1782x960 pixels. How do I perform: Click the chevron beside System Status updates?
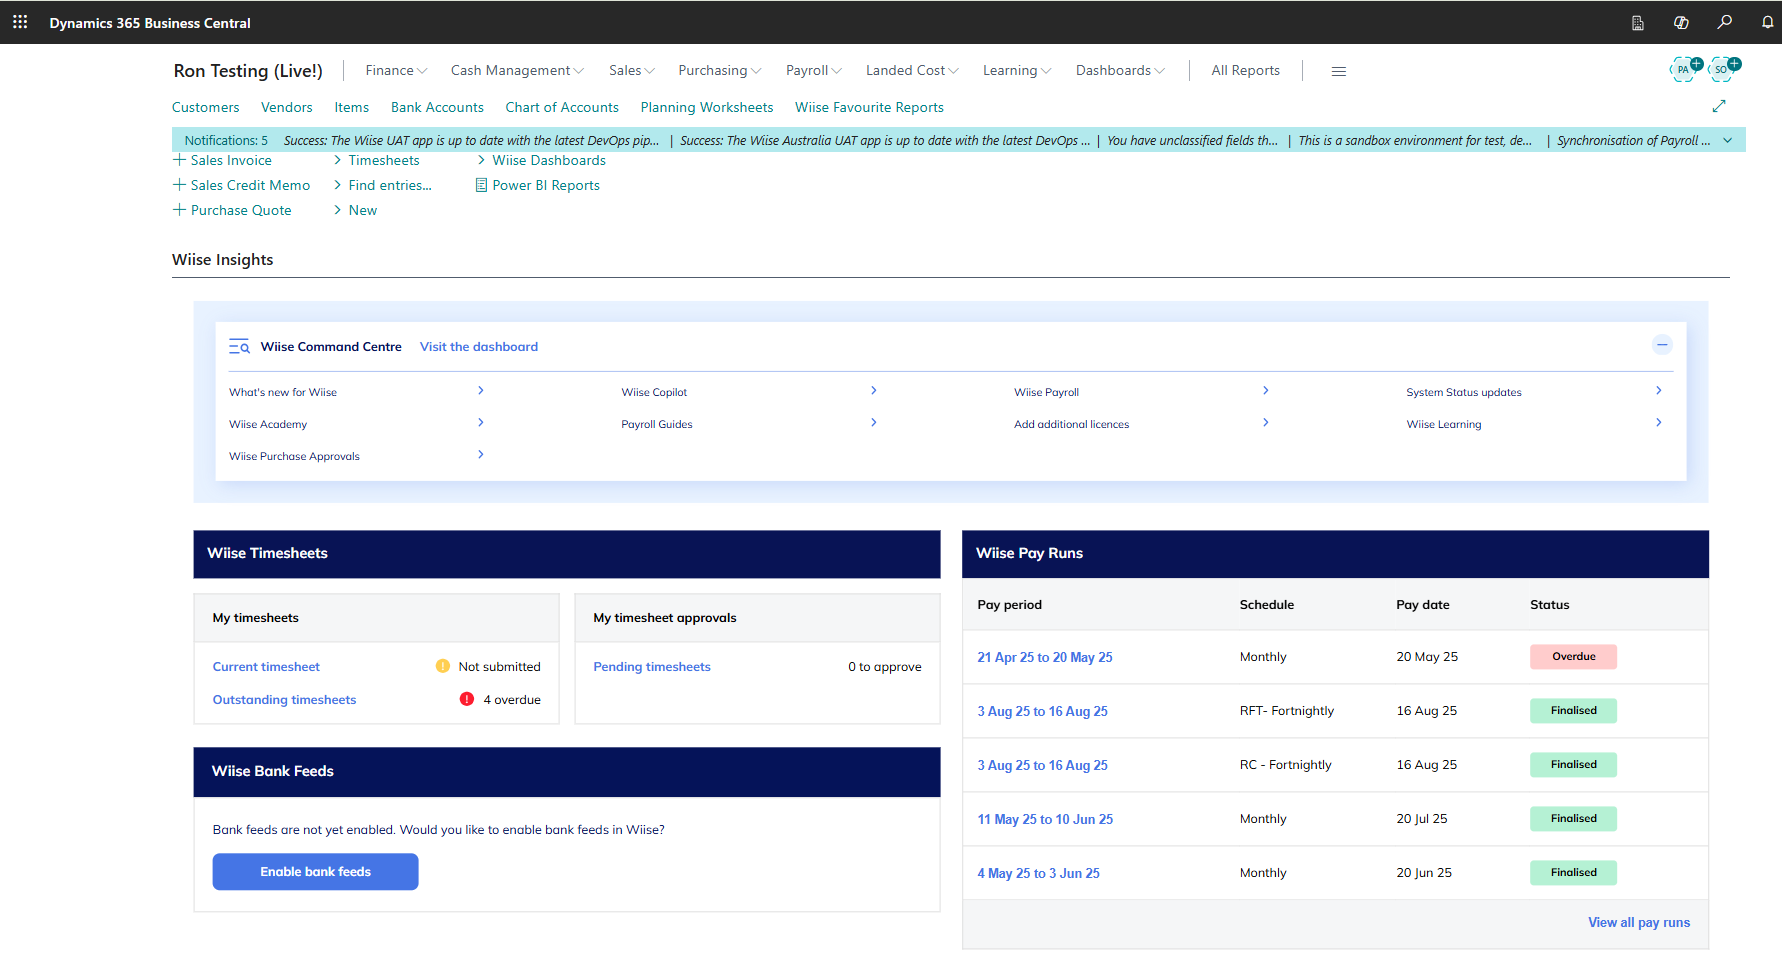coord(1659,391)
